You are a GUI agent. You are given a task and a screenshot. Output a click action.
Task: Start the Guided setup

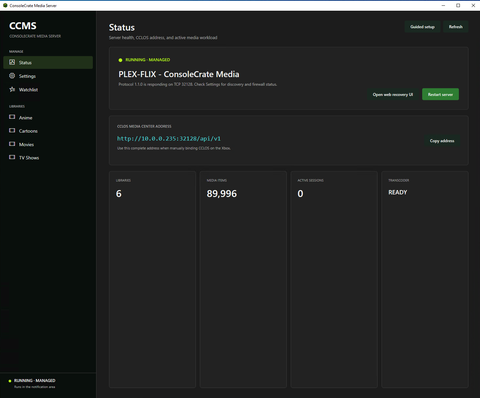(x=422, y=27)
